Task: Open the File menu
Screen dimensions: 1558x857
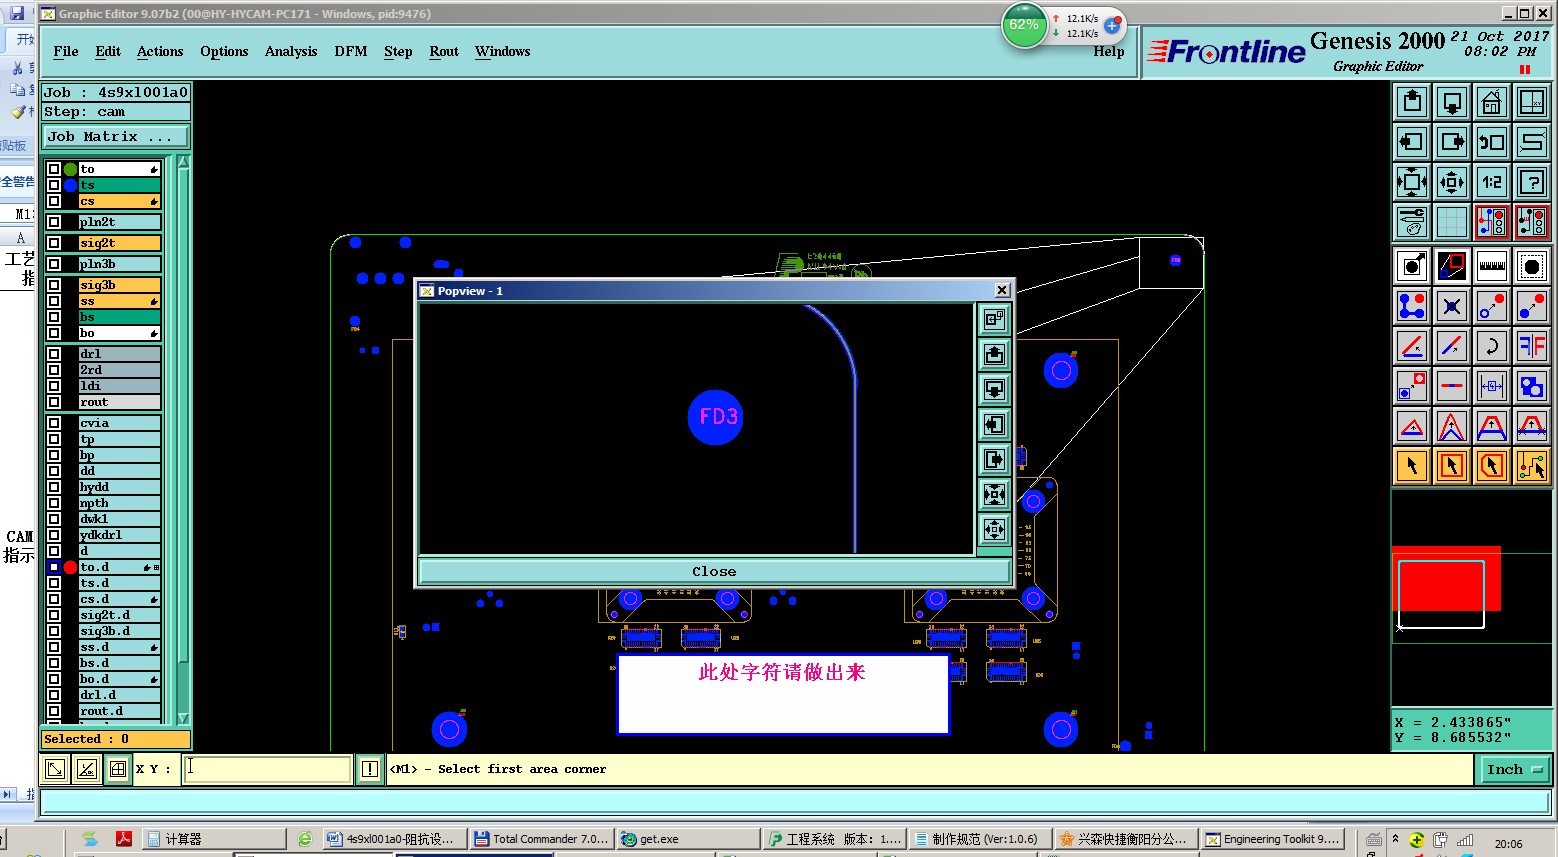Action: click(x=66, y=51)
